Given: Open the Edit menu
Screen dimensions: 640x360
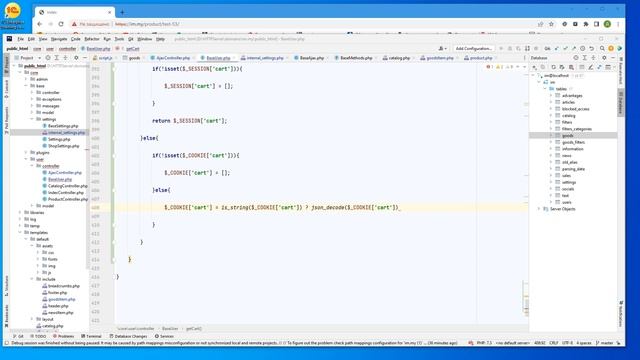Looking at the screenshot, I should 31,39.
